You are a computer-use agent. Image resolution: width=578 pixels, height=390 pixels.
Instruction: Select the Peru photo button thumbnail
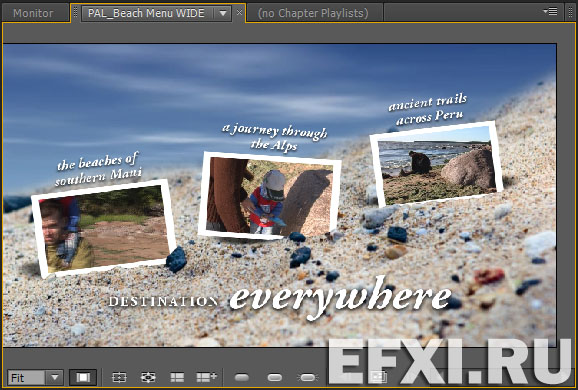(436, 164)
